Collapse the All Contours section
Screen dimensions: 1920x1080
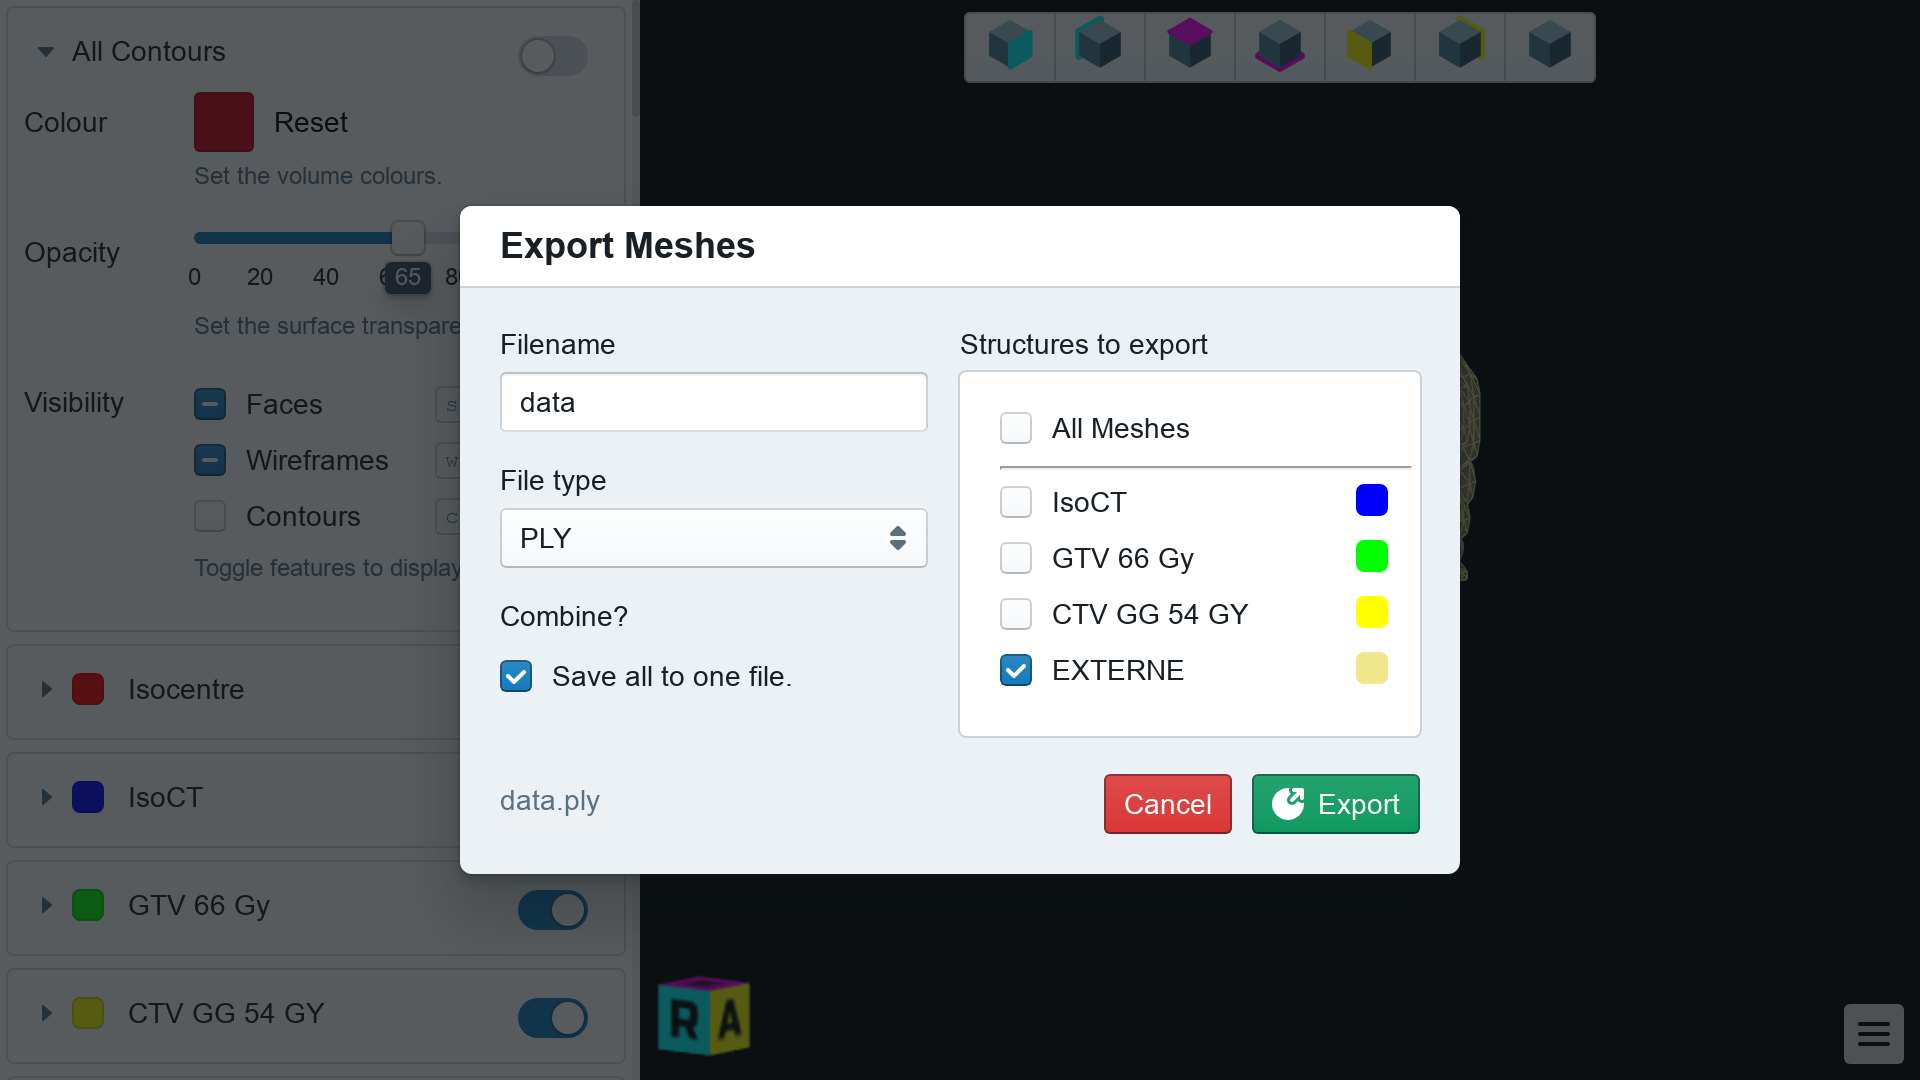point(46,52)
